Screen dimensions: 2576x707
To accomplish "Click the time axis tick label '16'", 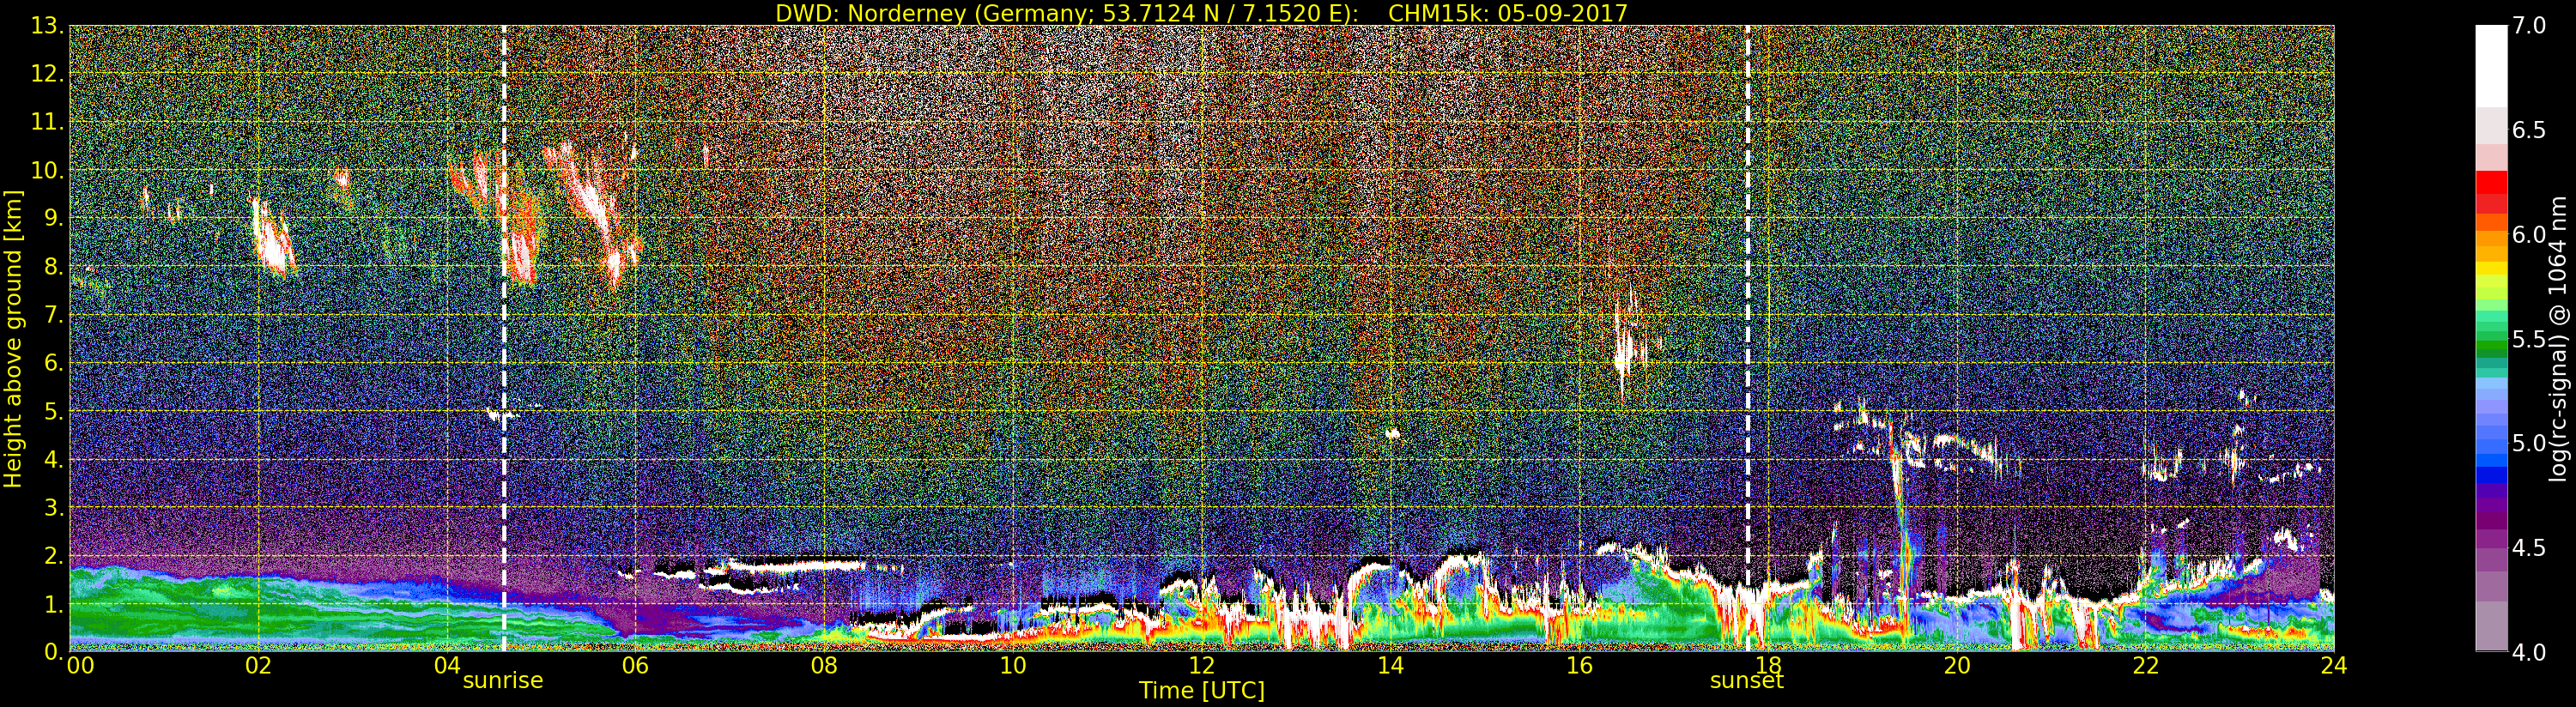I will click(x=1579, y=666).
